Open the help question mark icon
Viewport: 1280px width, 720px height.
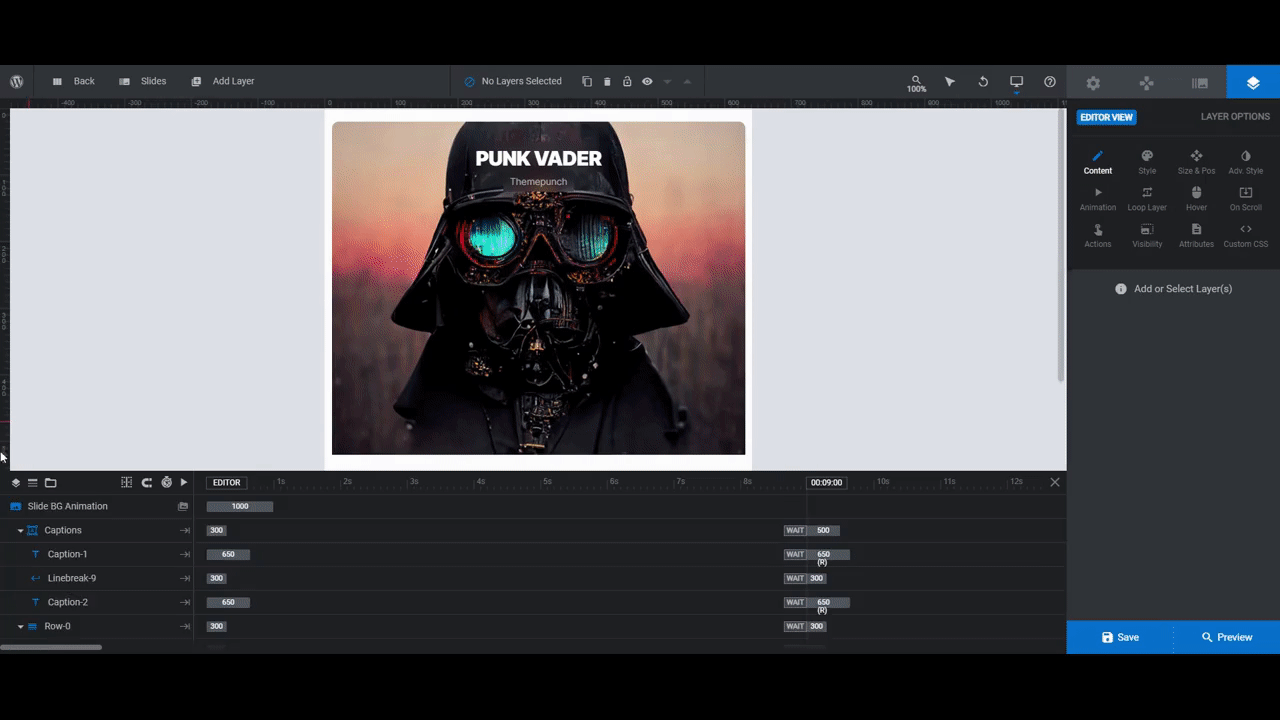[1050, 81]
